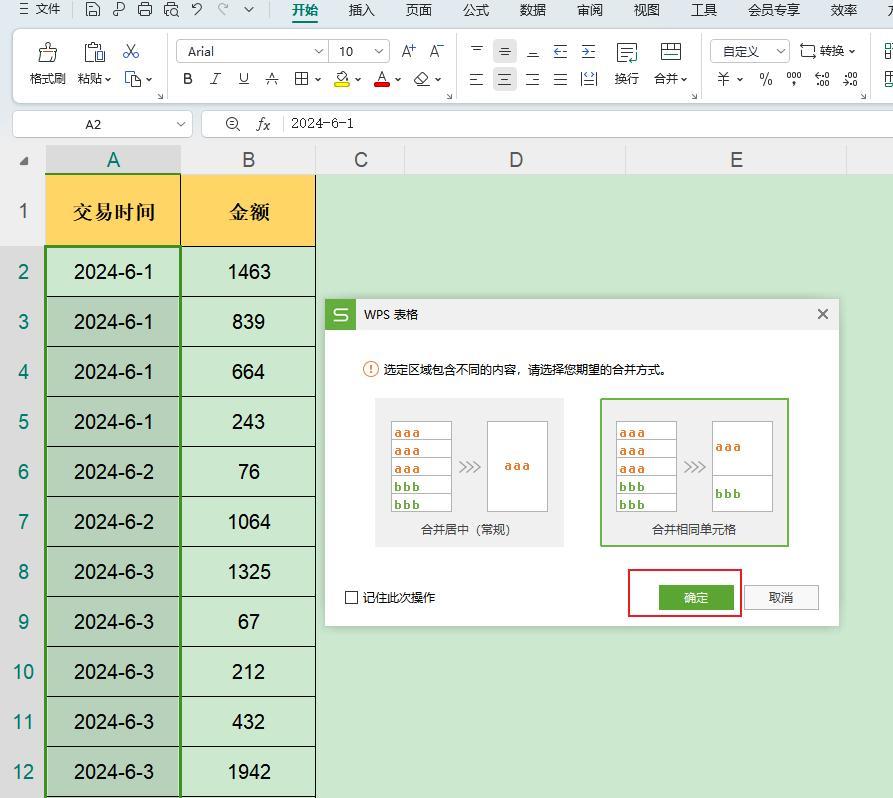Choose 合并居中（常规） merge option
The height and width of the screenshot is (798, 893).
tap(469, 472)
